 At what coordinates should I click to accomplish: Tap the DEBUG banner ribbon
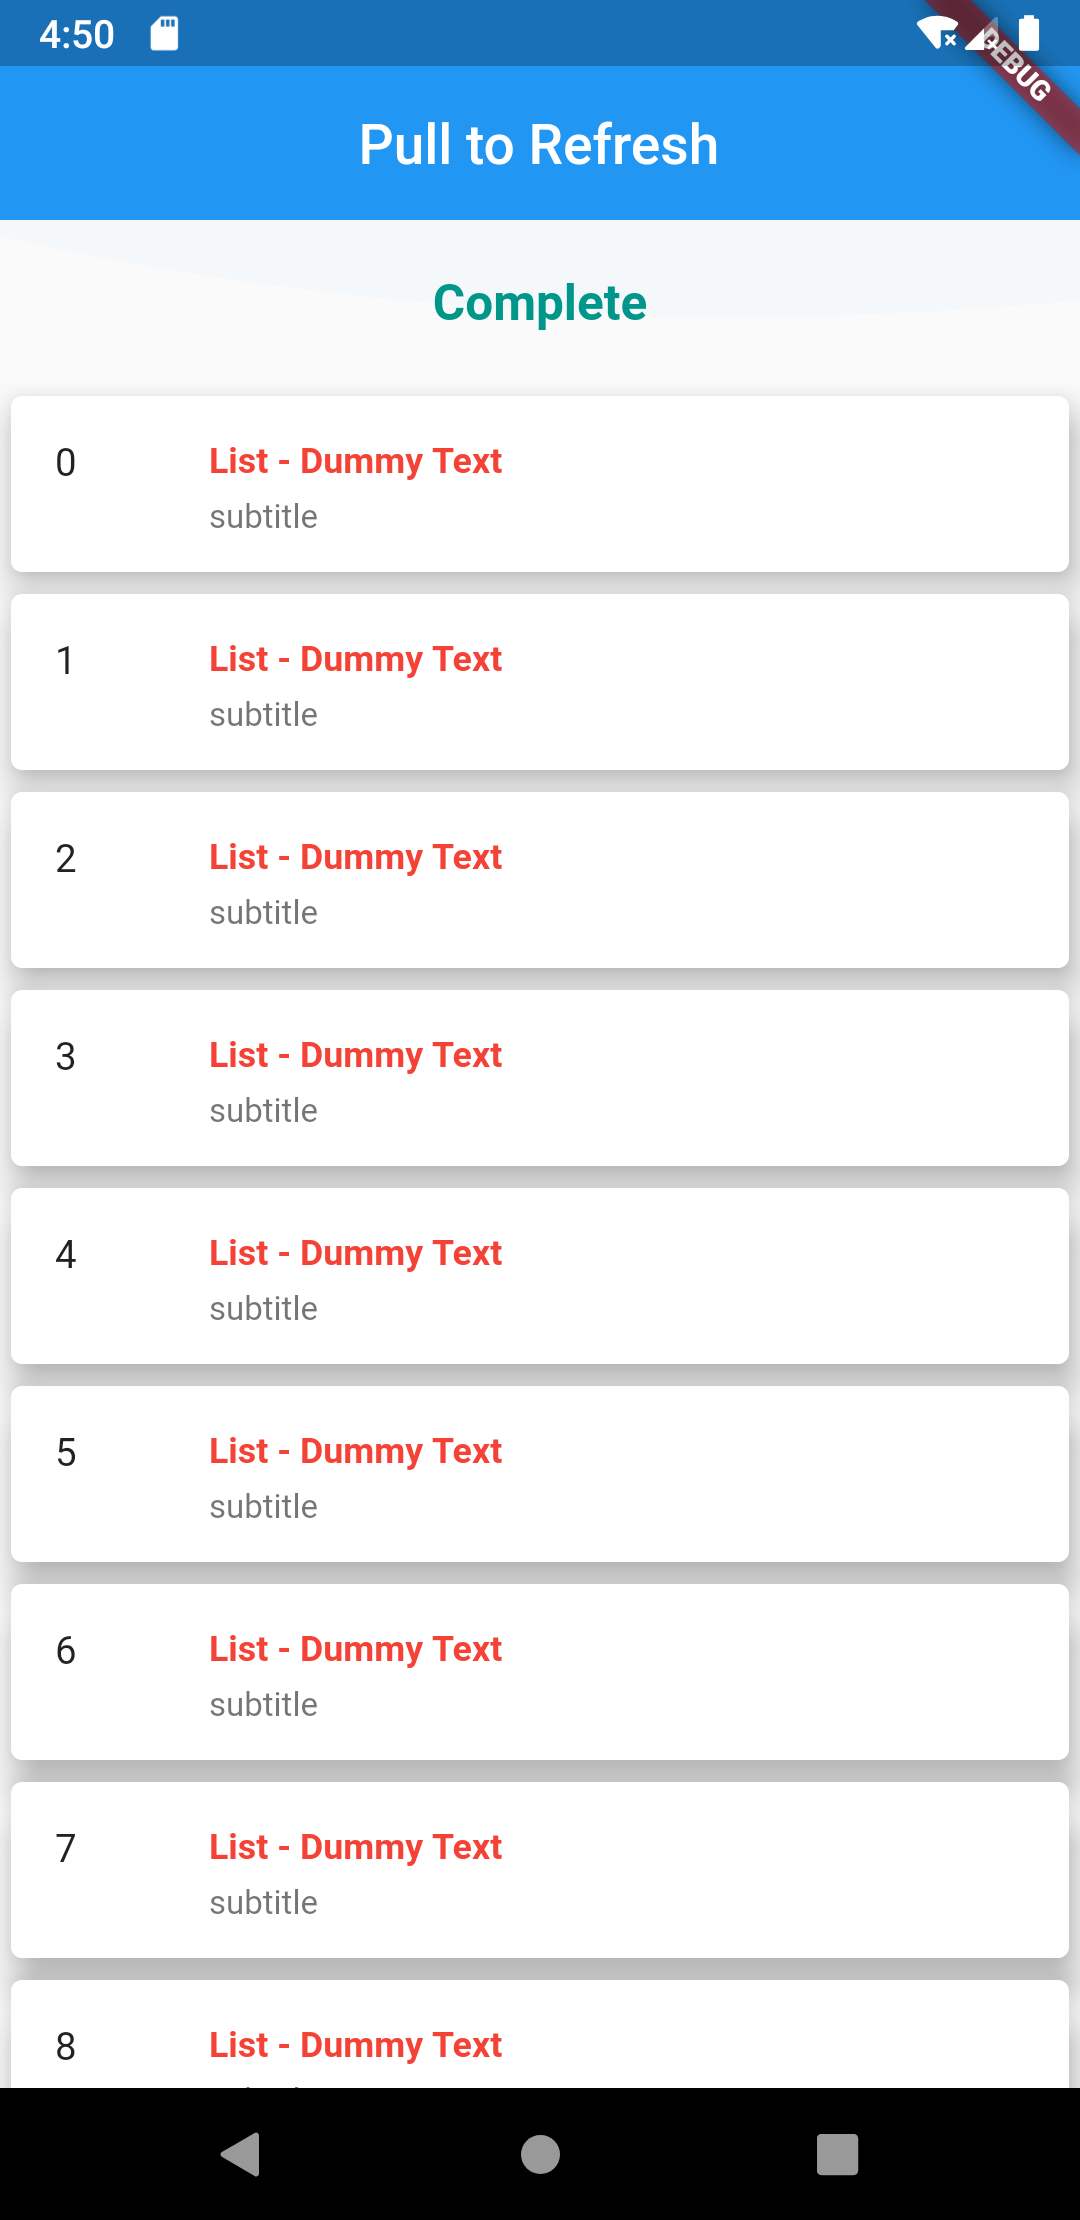click(1014, 68)
